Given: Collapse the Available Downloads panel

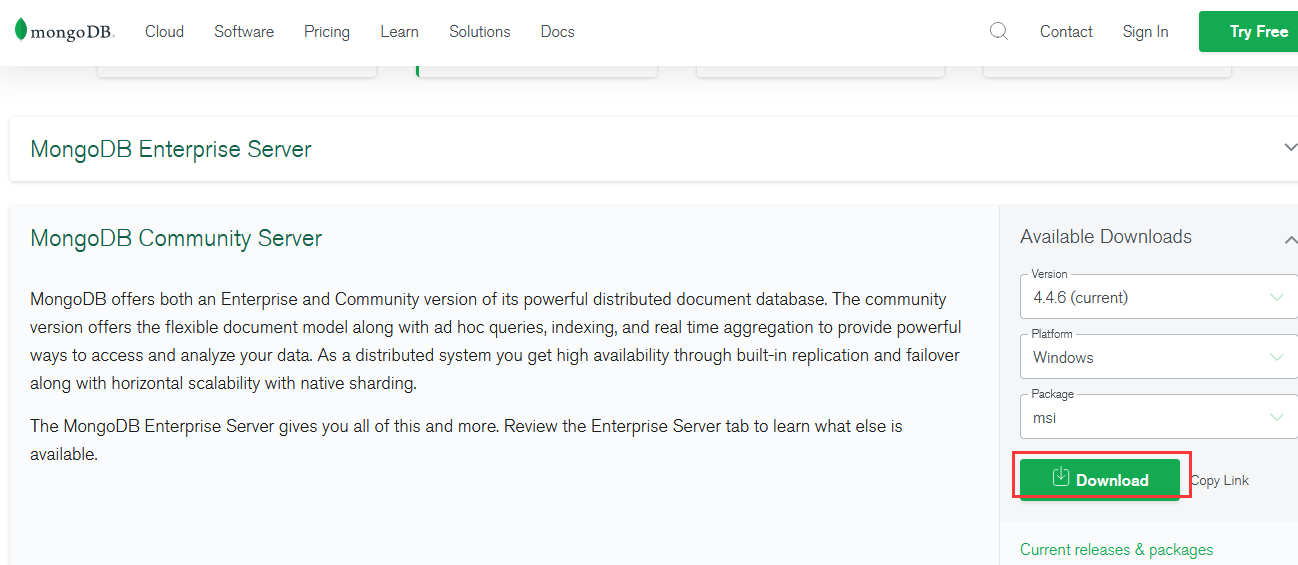Looking at the screenshot, I should pos(1291,239).
